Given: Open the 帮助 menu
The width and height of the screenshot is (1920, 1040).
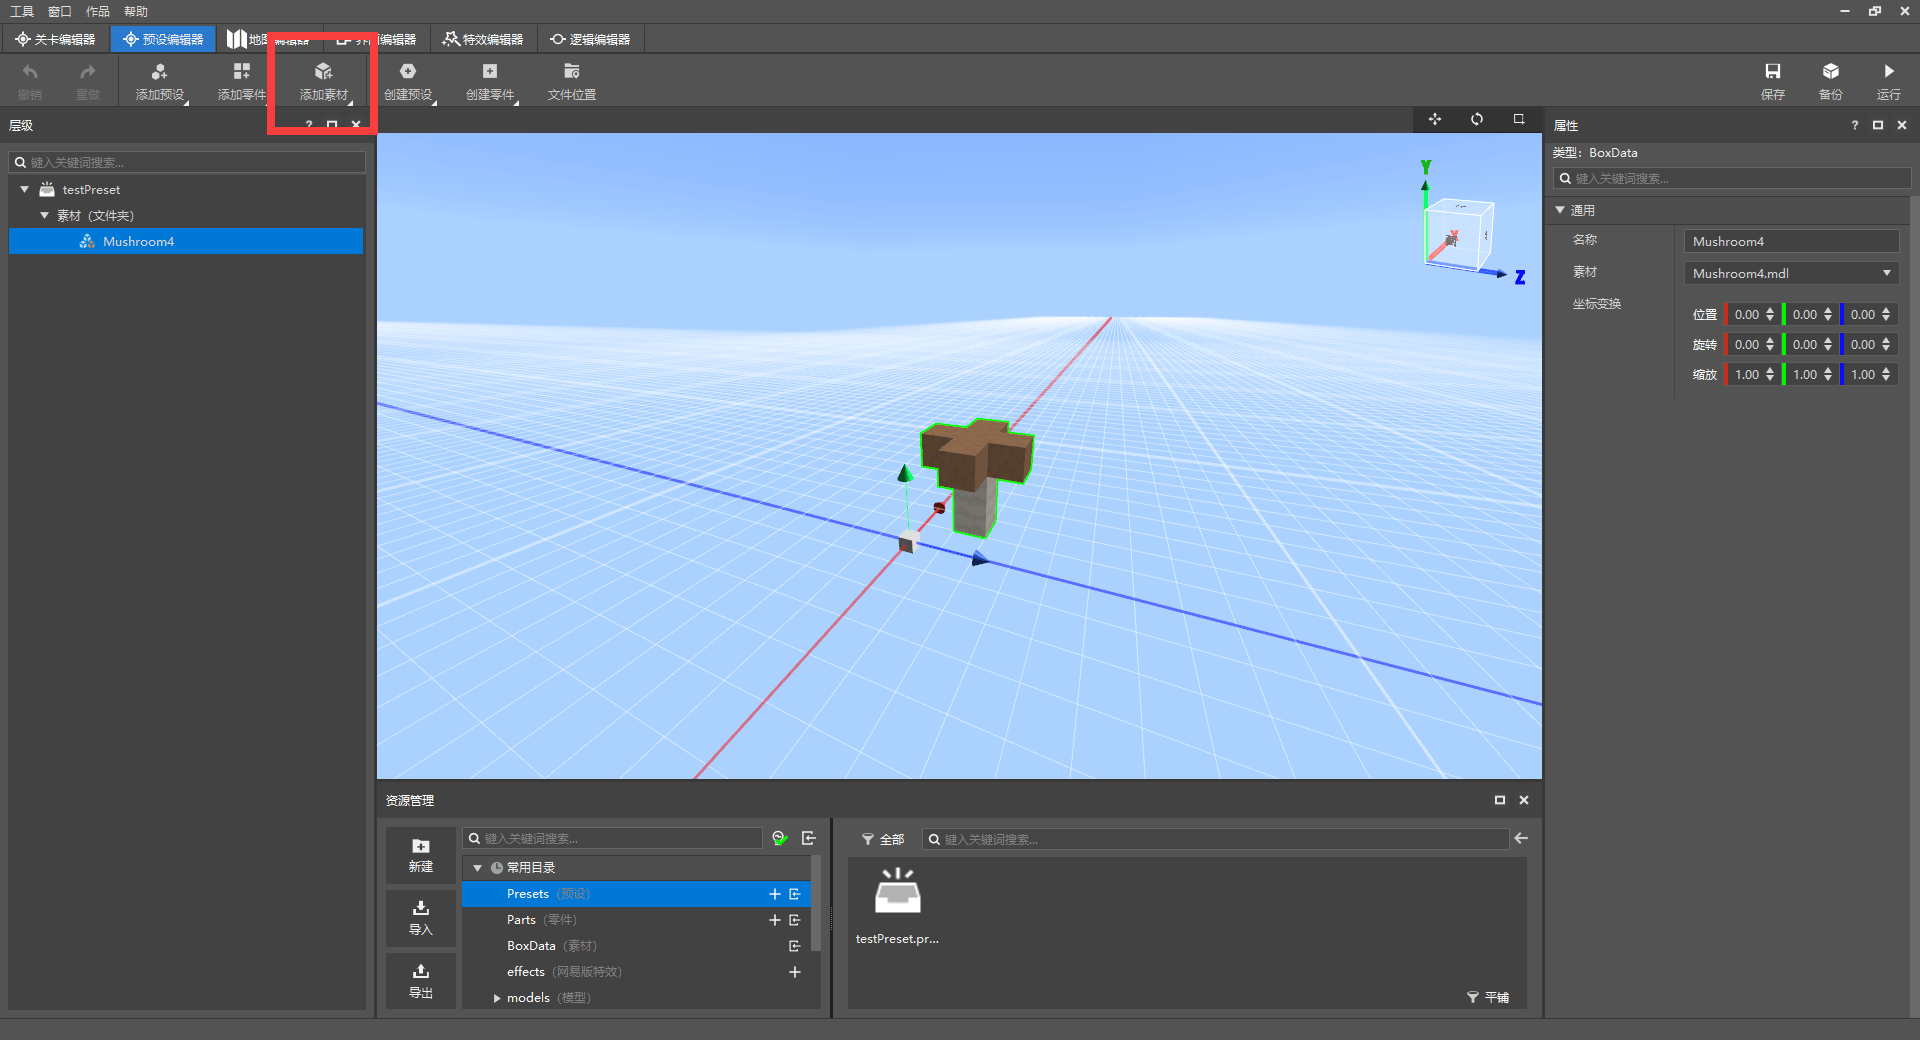Looking at the screenshot, I should click(x=136, y=11).
